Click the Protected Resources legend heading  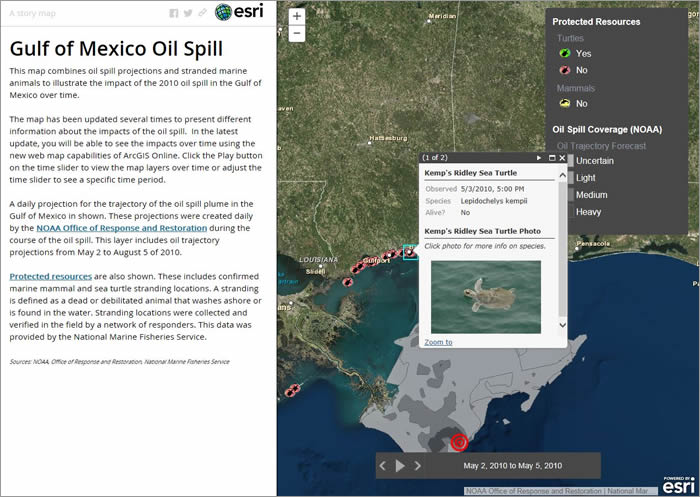[x=596, y=21]
